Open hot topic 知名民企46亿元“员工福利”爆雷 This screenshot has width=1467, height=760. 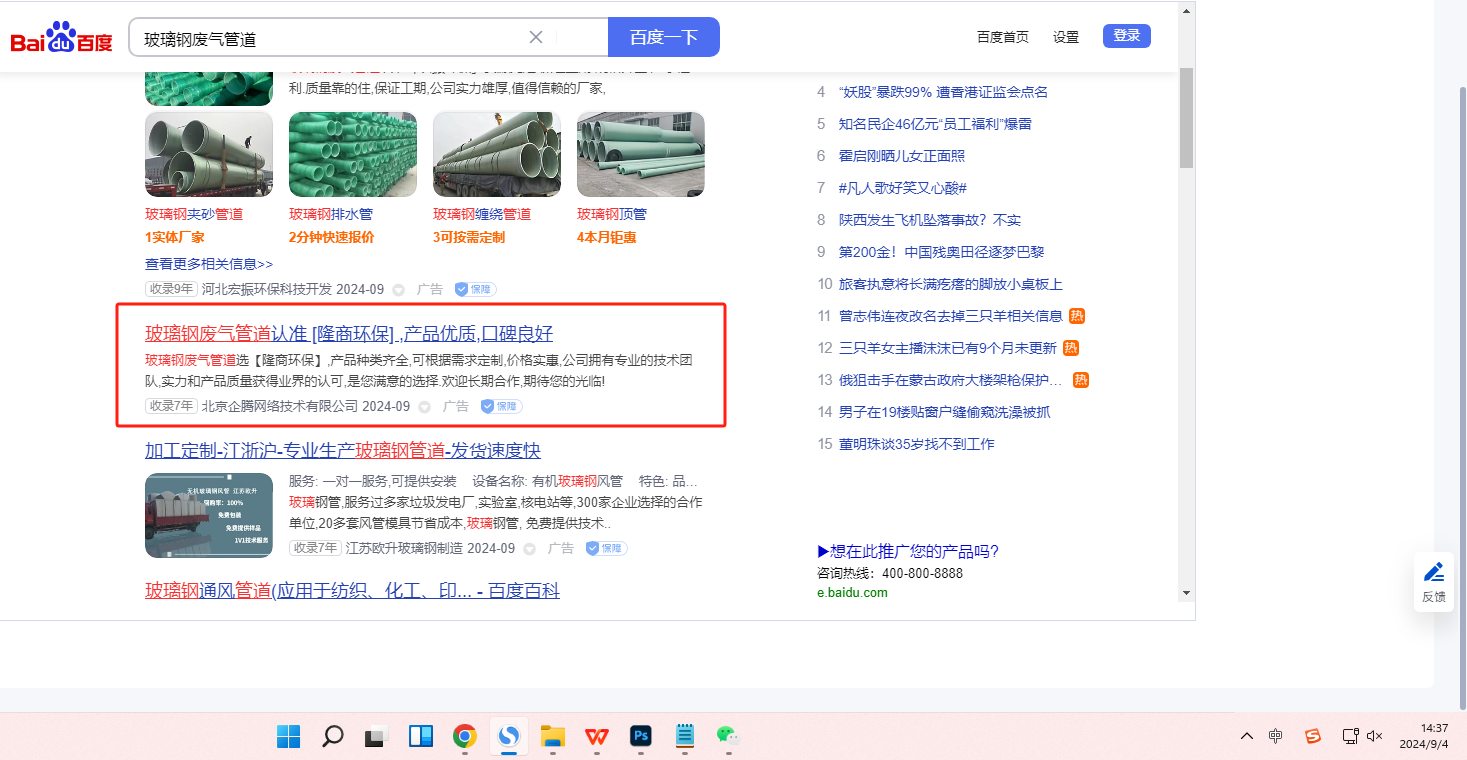tap(935, 124)
